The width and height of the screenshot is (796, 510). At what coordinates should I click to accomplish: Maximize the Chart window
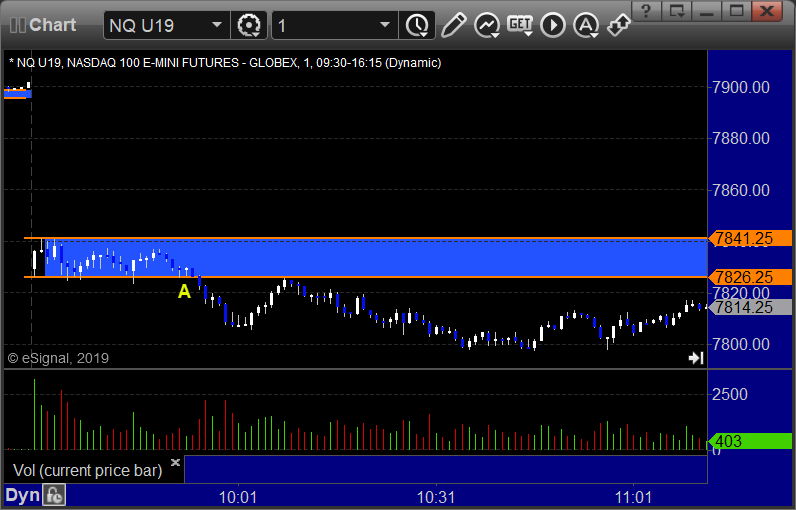click(737, 10)
